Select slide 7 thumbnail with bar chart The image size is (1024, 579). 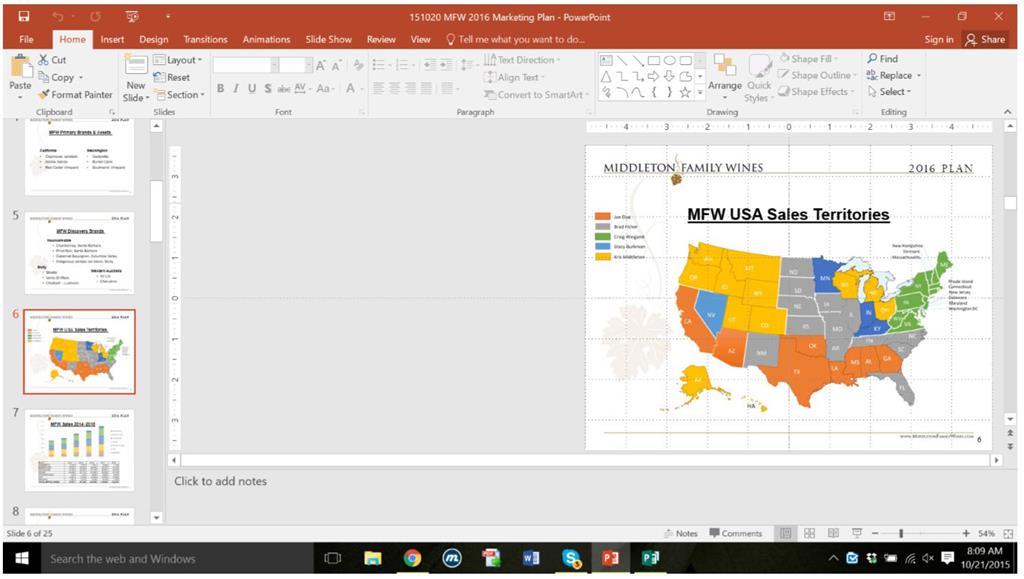(80, 450)
